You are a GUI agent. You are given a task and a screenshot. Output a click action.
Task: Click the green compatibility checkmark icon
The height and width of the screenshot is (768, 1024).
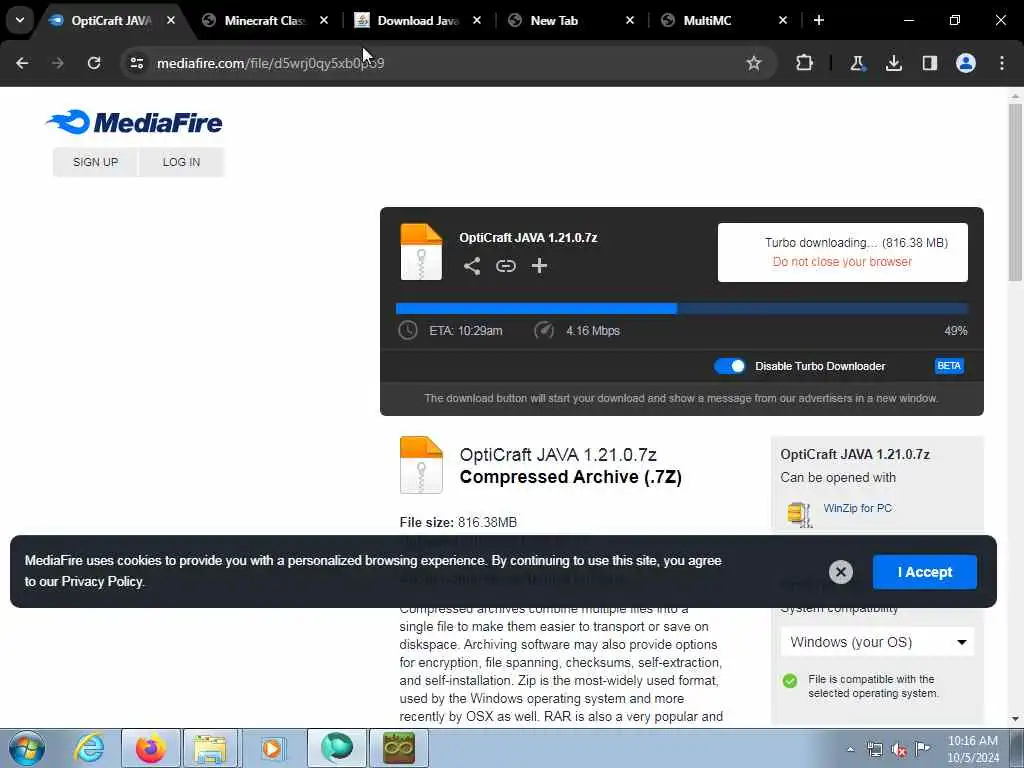pos(790,681)
